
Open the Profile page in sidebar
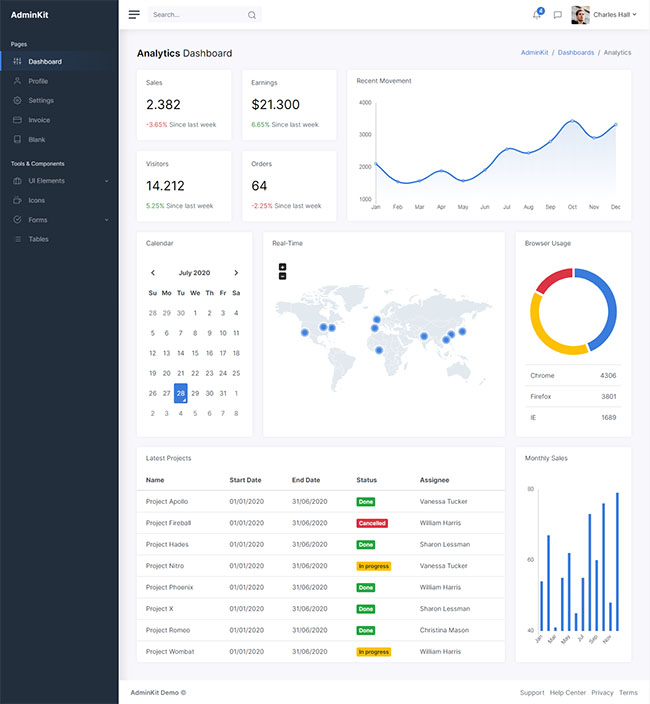tap(38, 81)
